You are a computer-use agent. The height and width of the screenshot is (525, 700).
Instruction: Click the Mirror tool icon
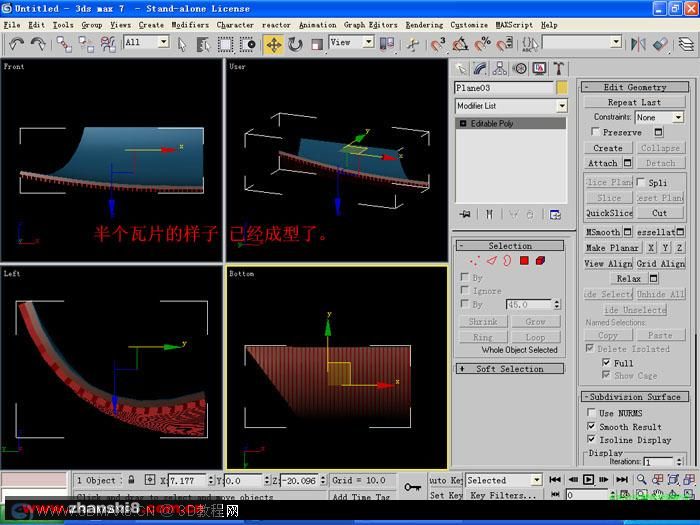(x=638, y=44)
